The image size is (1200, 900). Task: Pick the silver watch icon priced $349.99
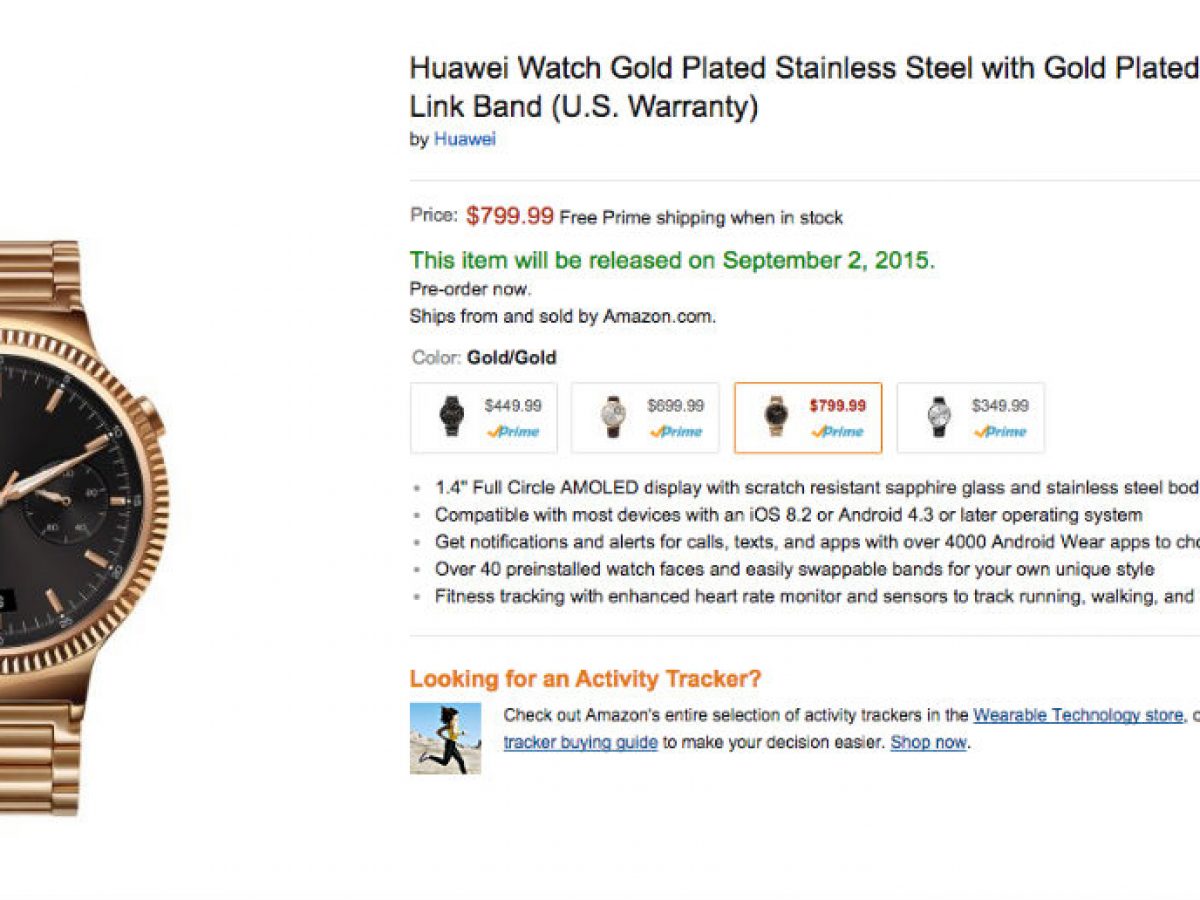(x=938, y=416)
